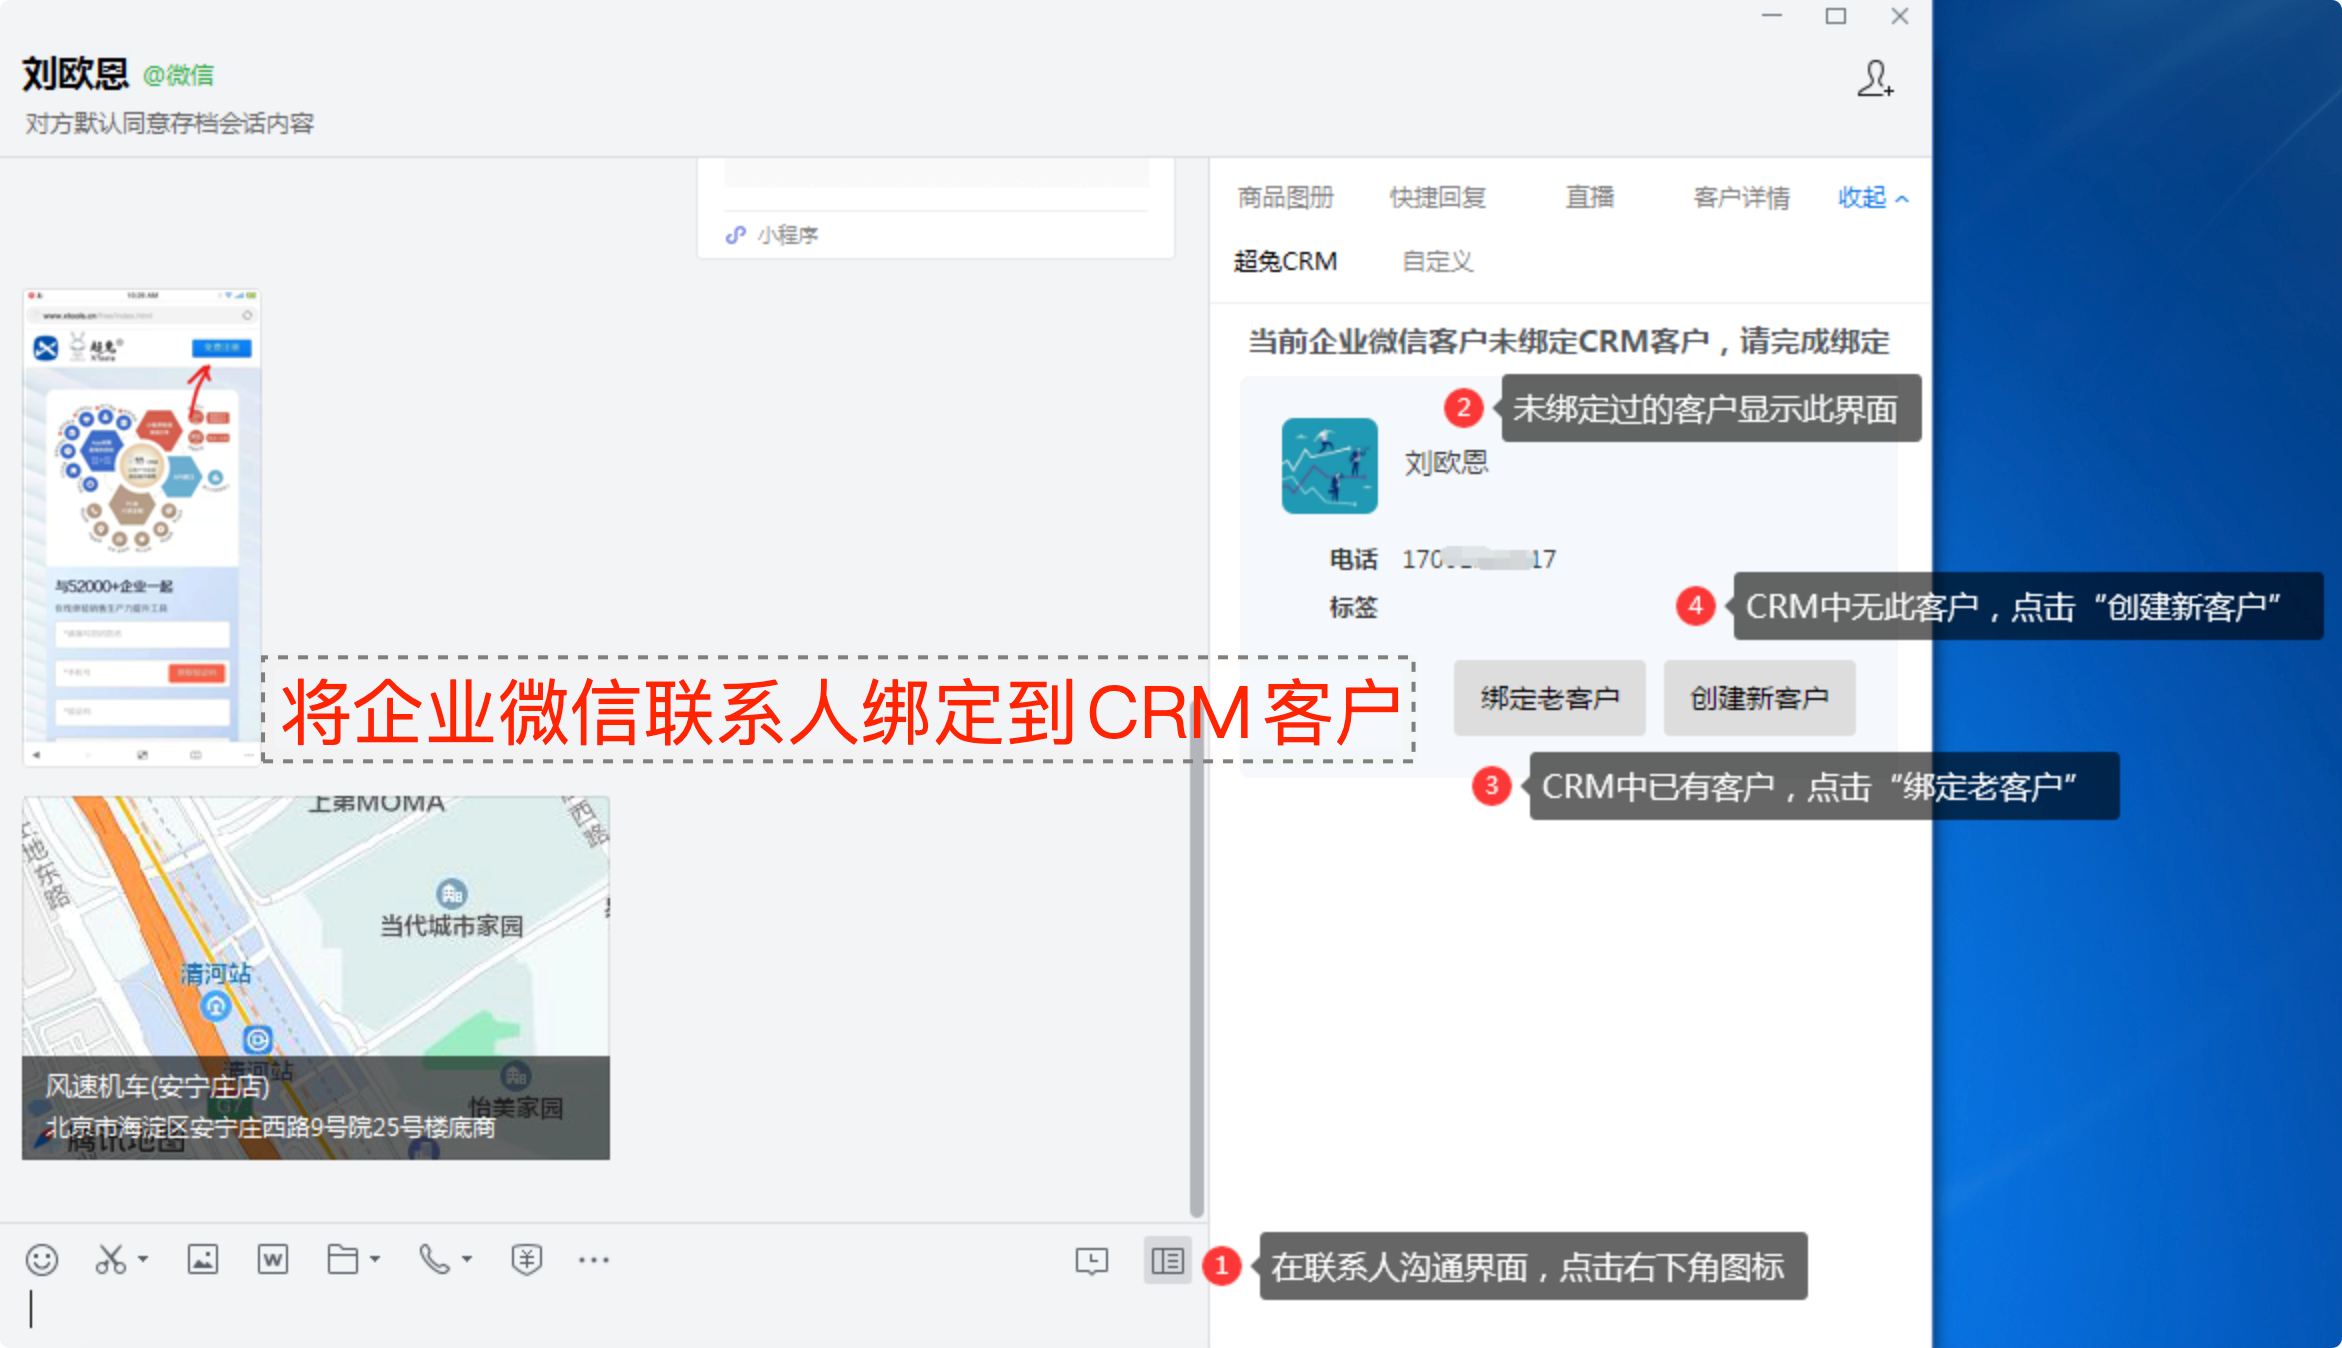Image resolution: width=2342 pixels, height=1348 pixels.
Task: Click the 小程序 link label
Action: coord(787,235)
